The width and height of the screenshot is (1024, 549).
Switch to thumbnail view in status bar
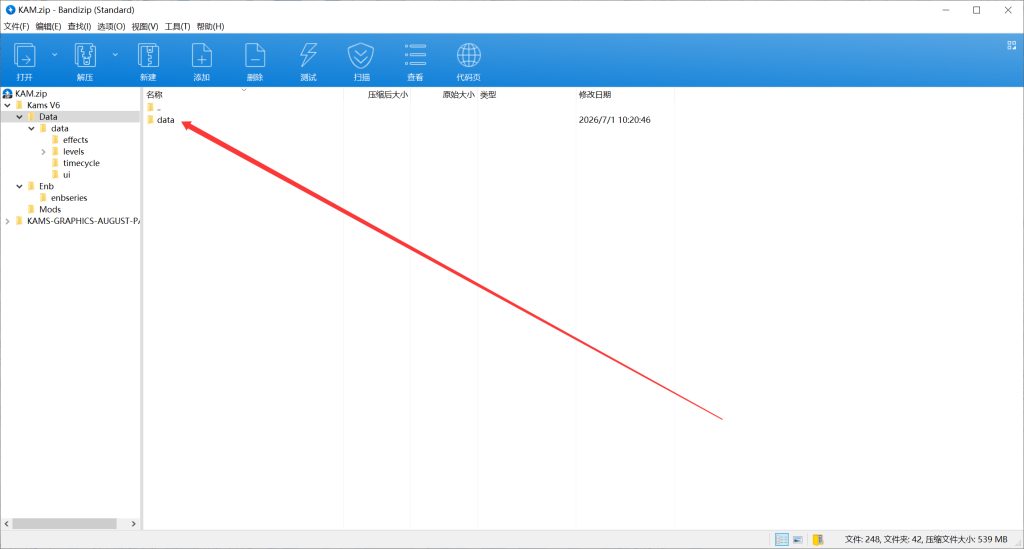click(x=797, y=539)
